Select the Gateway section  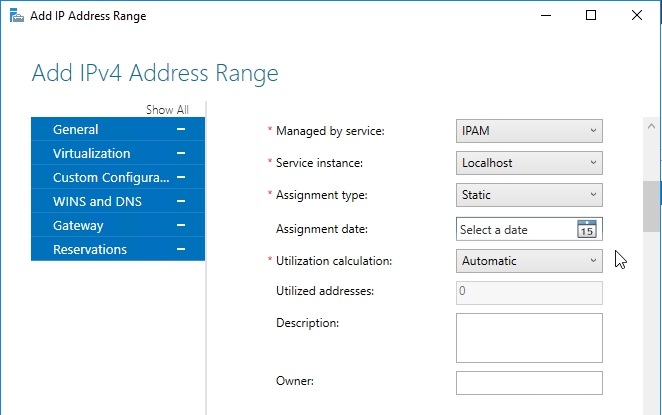78,226
